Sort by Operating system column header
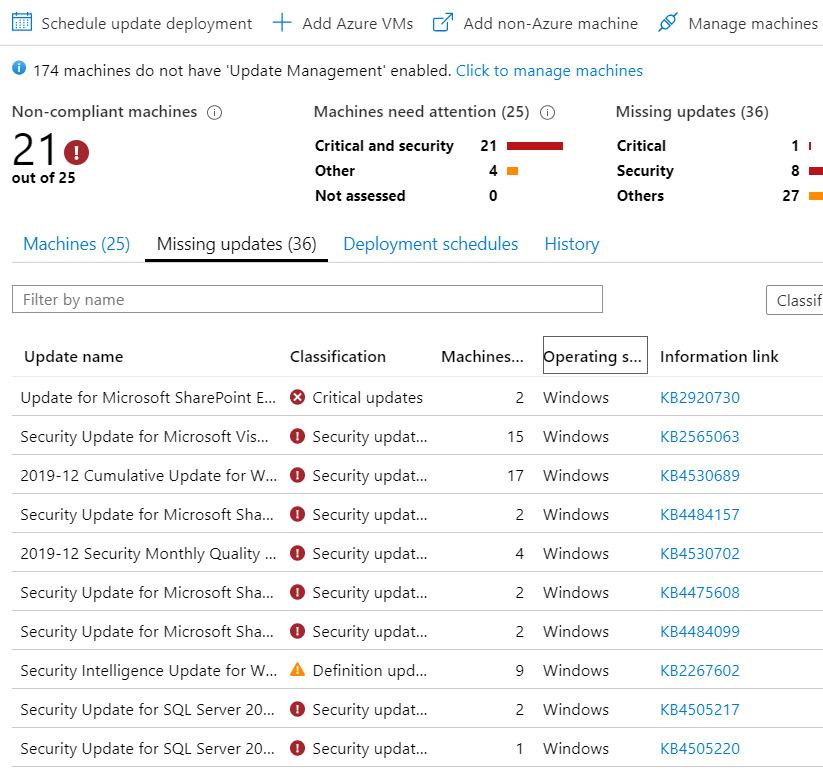Screen dimensions: 823x776 (x=594, y=356)
